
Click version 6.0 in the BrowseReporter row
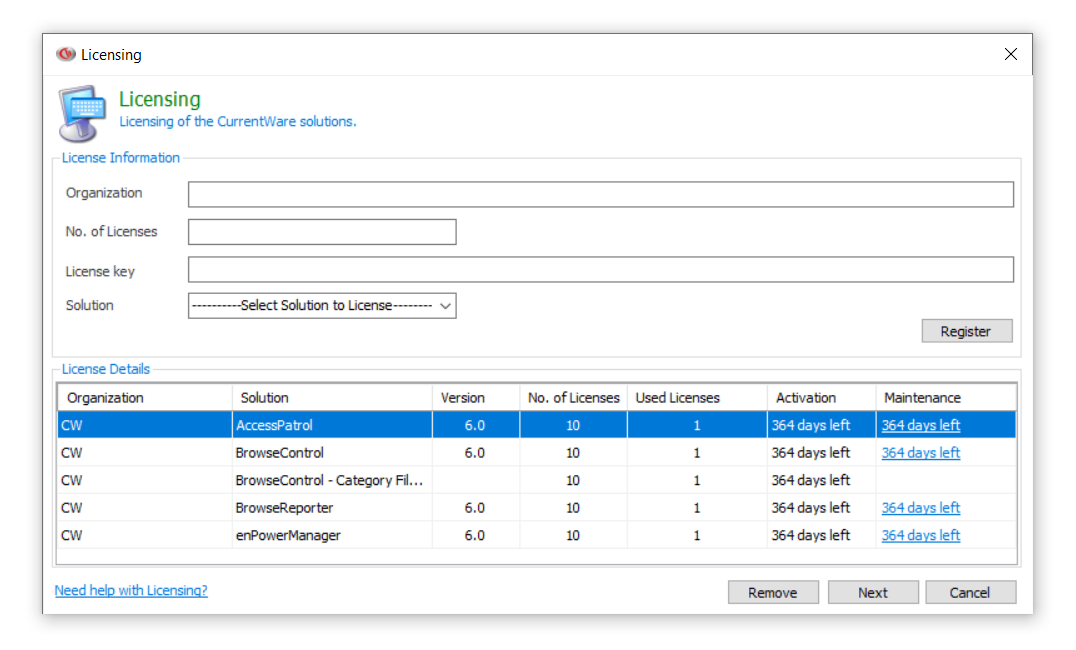coord(474,508)
